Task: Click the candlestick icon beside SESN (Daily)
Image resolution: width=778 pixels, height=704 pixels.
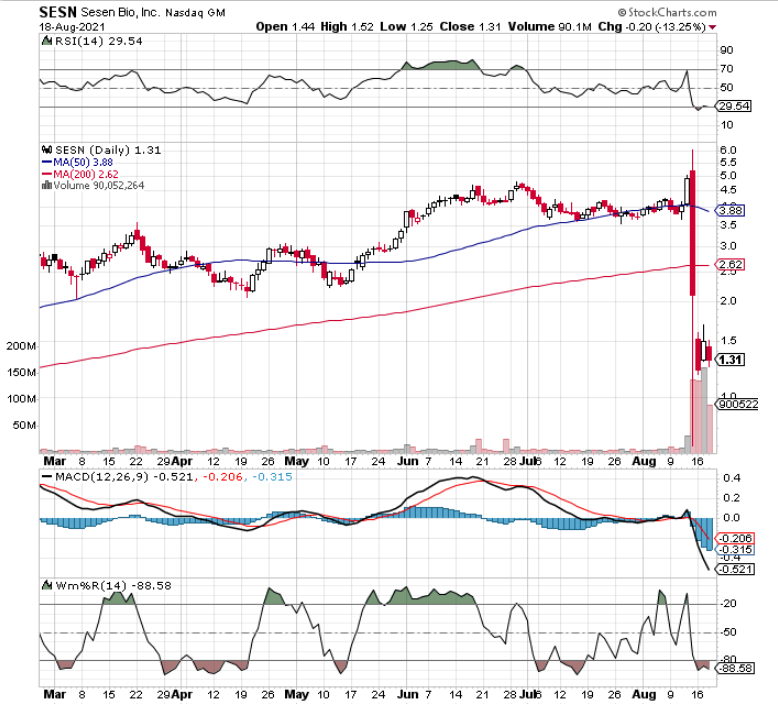Action: pos(47,149)
